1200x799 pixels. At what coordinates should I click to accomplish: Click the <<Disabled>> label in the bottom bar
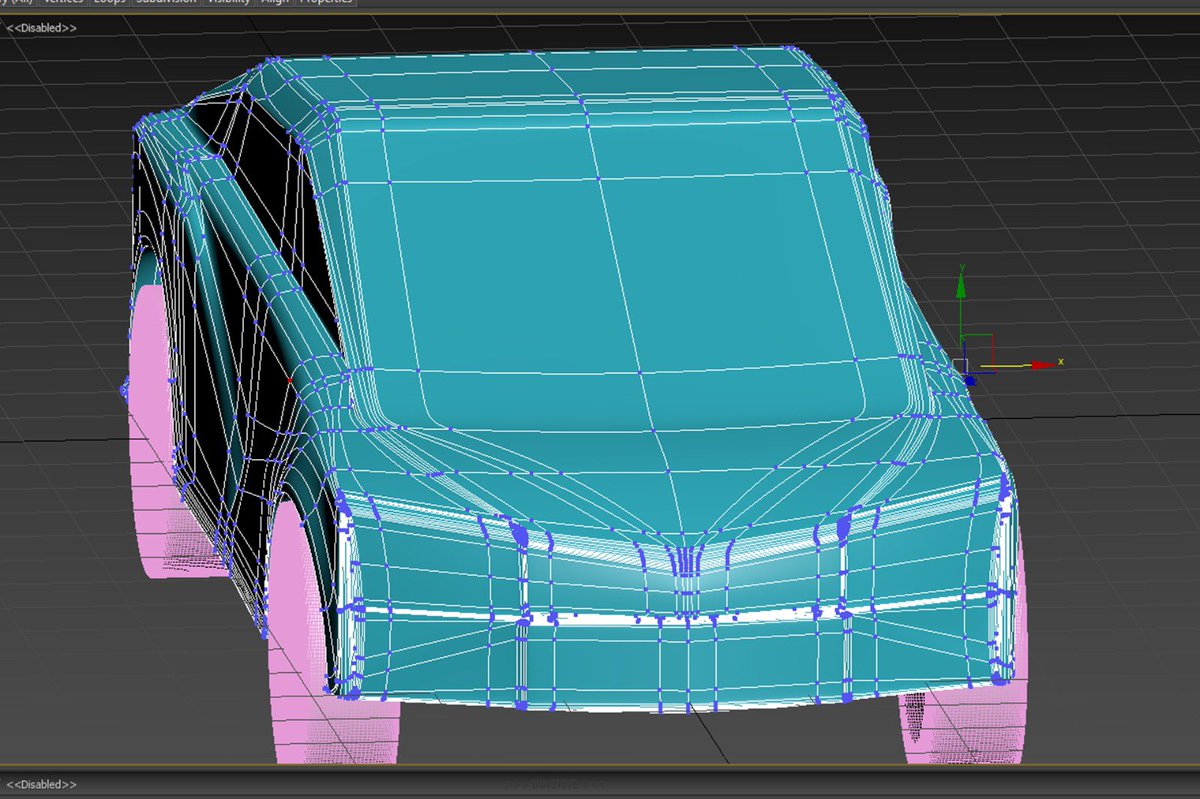[42, 785]
